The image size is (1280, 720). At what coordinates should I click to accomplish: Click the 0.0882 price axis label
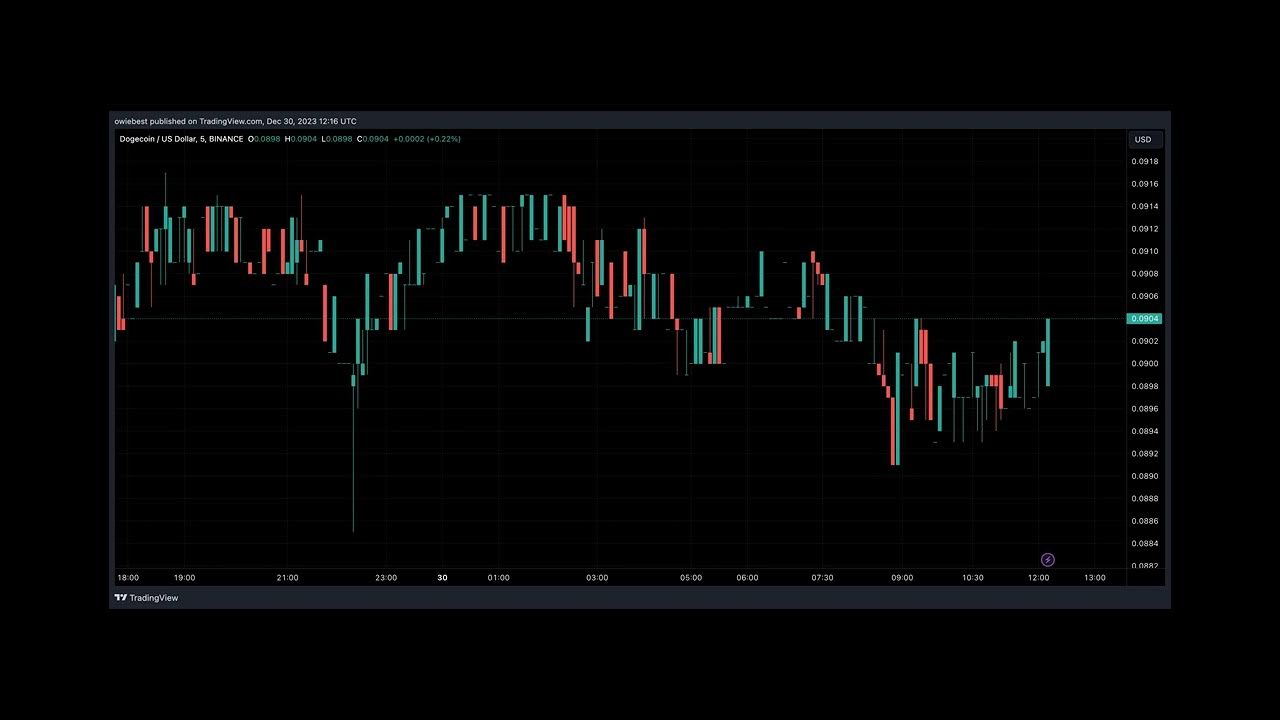pos(1145,566)
